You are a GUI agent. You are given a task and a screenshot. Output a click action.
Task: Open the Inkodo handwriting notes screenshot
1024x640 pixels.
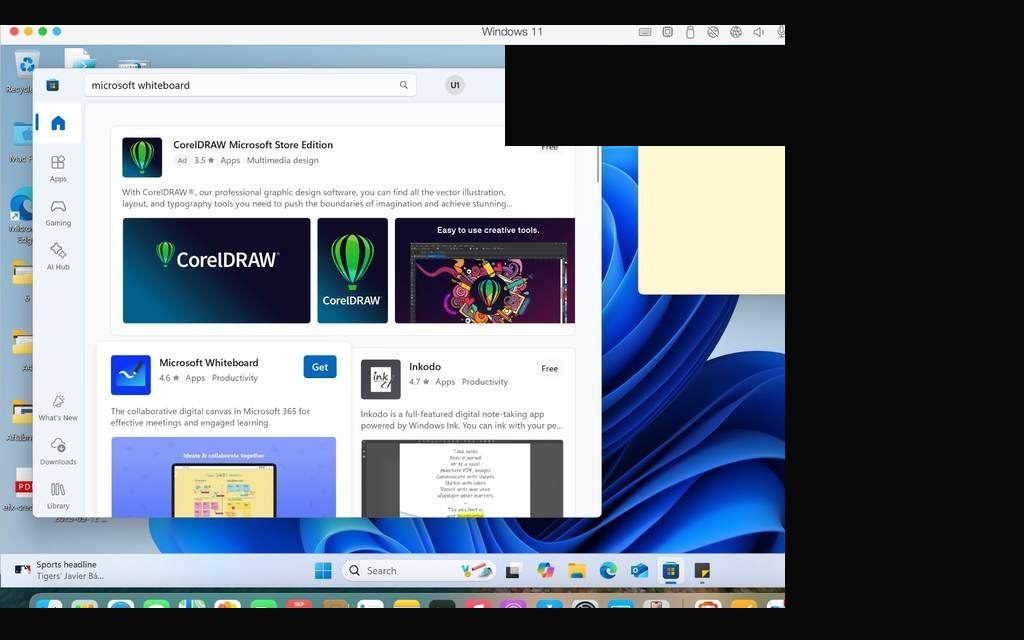[462, 479]
